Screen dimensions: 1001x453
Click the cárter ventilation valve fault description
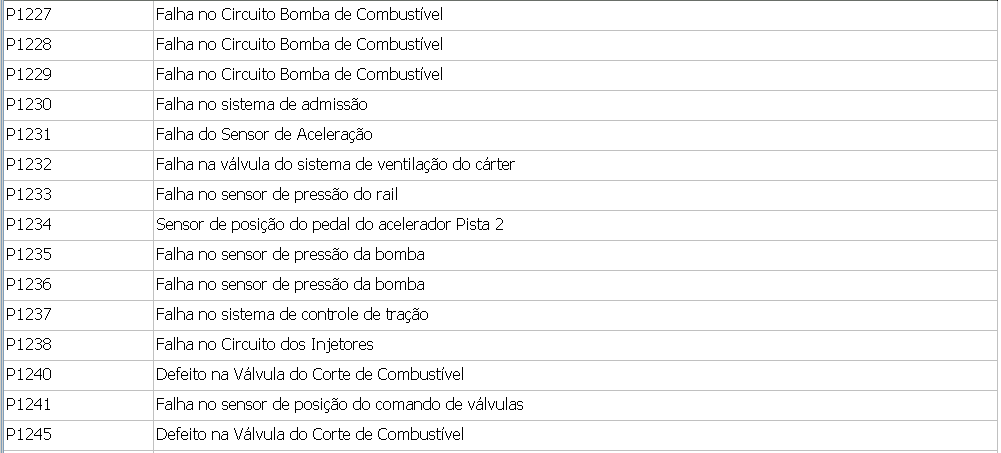[x=335, y=165]
